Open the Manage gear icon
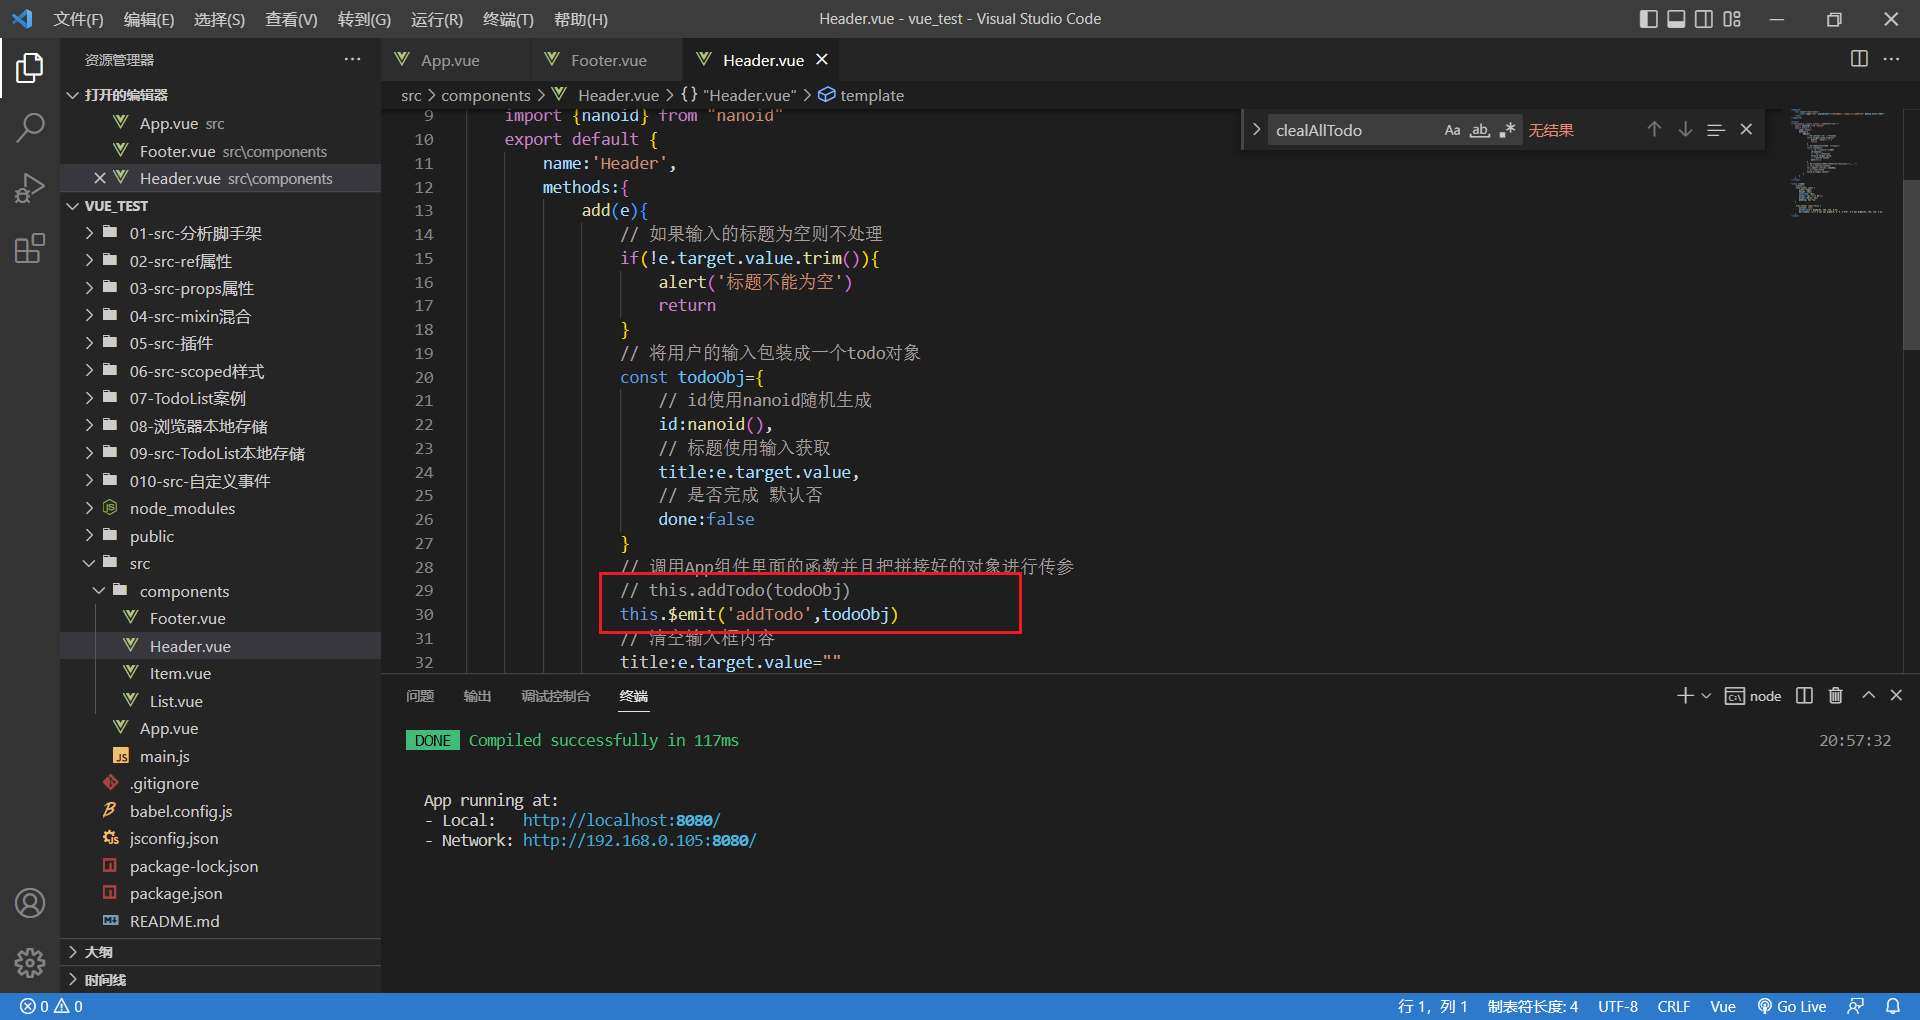The height and width of the screenshot is (1020, 1920). pos(30,962)
